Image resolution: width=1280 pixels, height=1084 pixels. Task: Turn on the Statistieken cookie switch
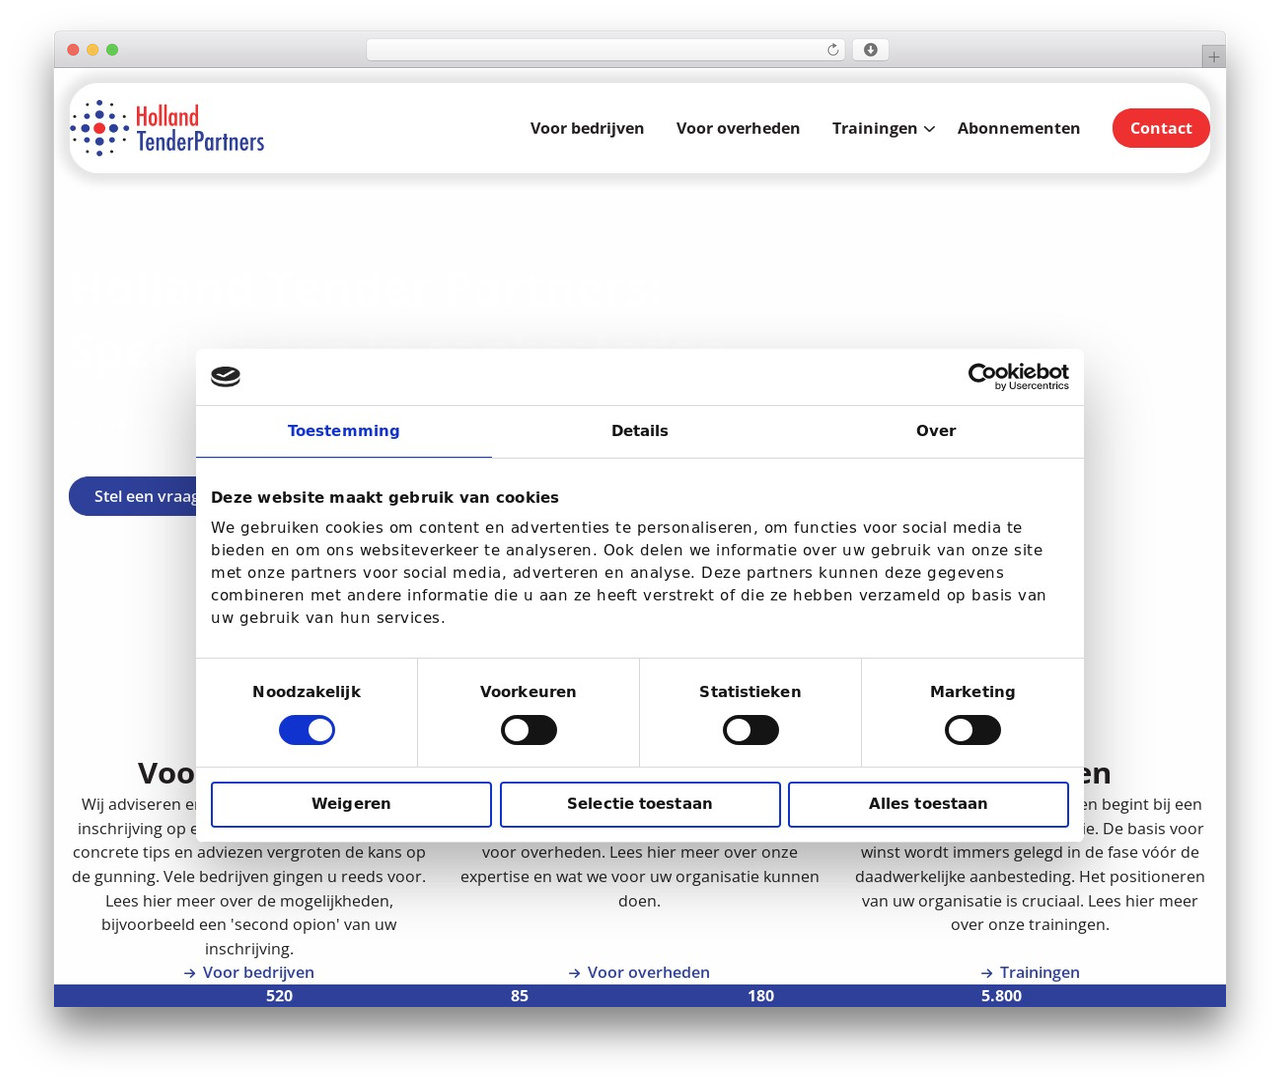pos(751,730)
